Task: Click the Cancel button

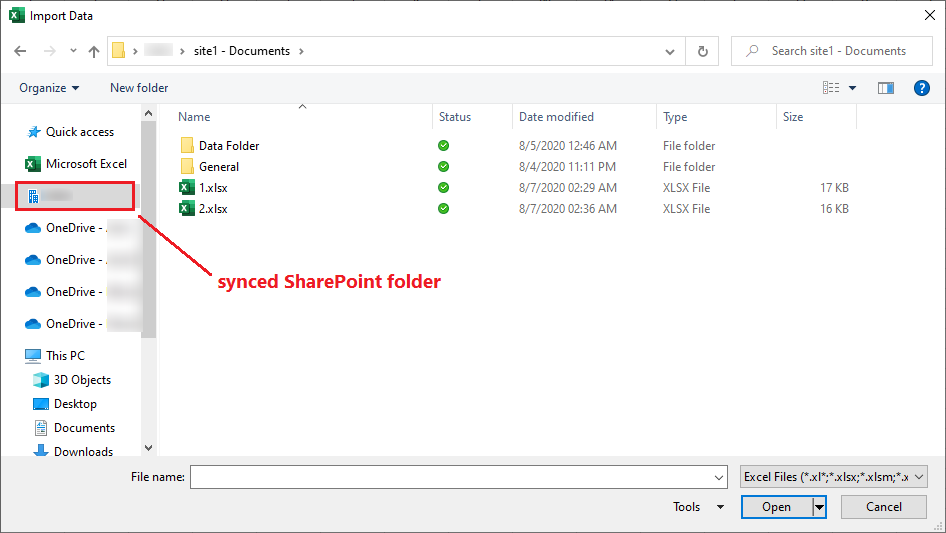Action: pyautogui.click(x=884, y=507)
